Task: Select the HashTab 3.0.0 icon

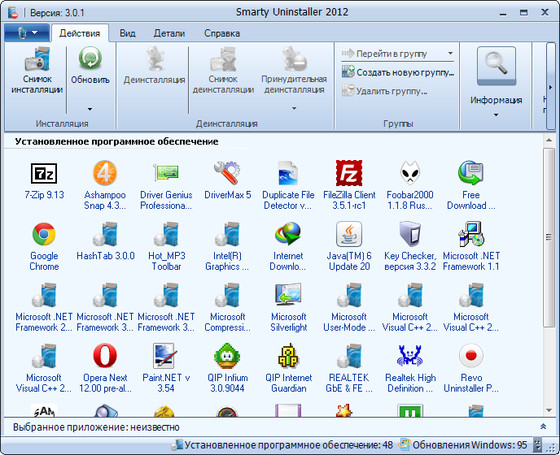Action: click(105, 234)
